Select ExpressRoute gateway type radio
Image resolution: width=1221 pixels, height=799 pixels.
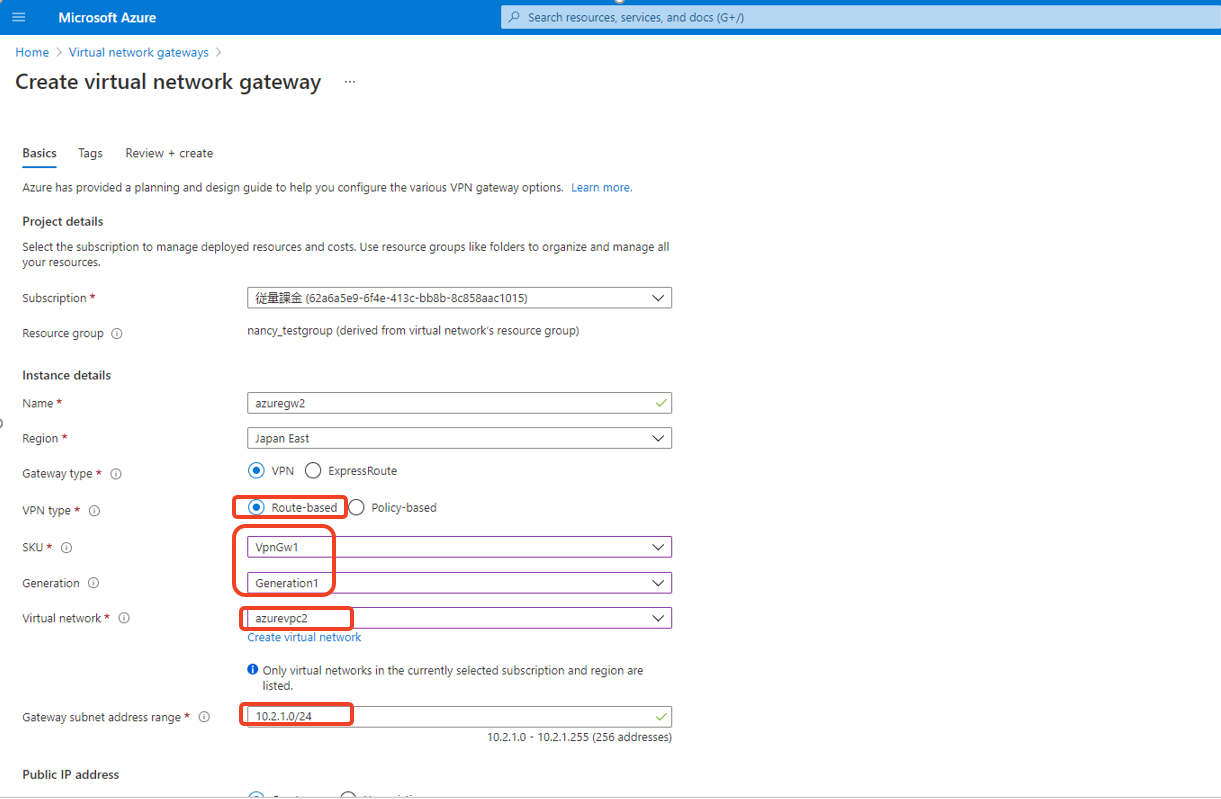coord(313,470)
